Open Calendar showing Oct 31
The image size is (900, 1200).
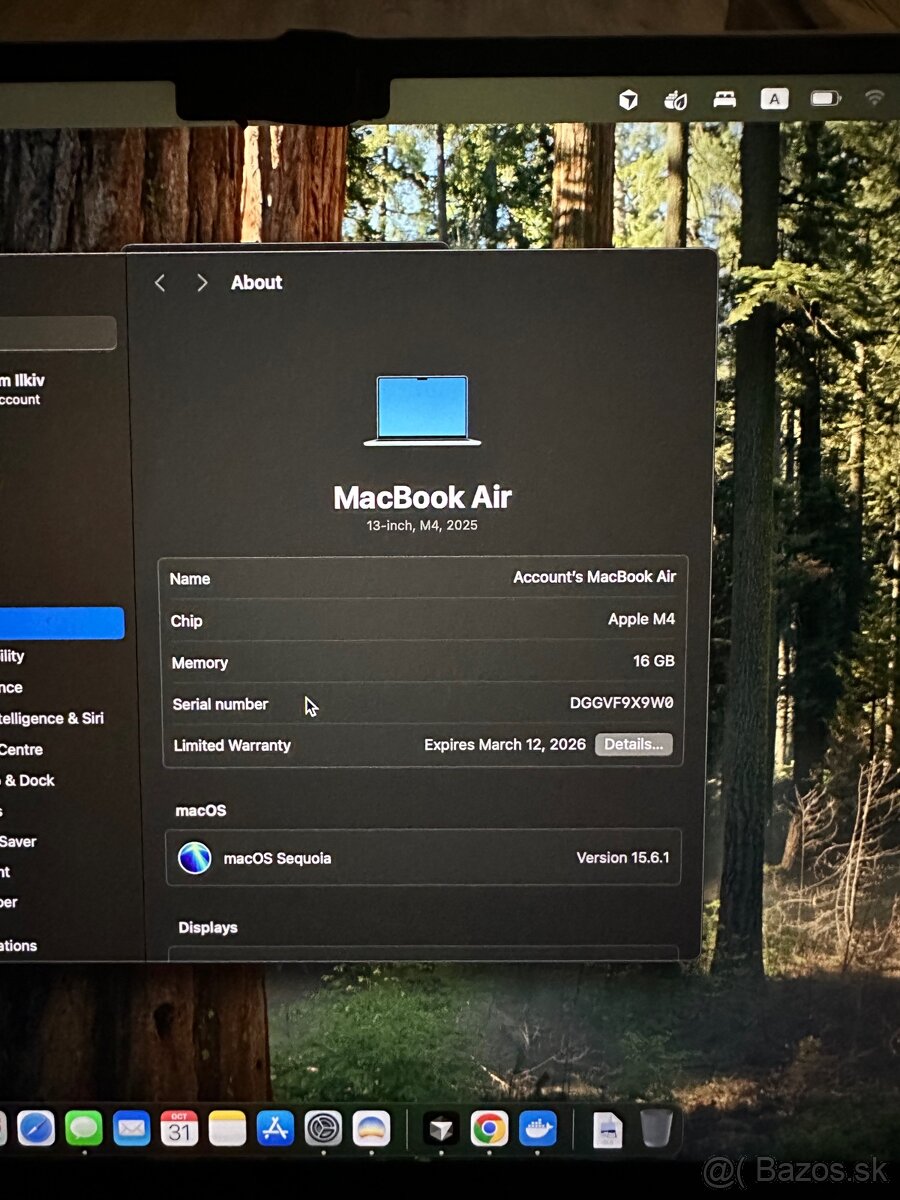point(179,1129)
